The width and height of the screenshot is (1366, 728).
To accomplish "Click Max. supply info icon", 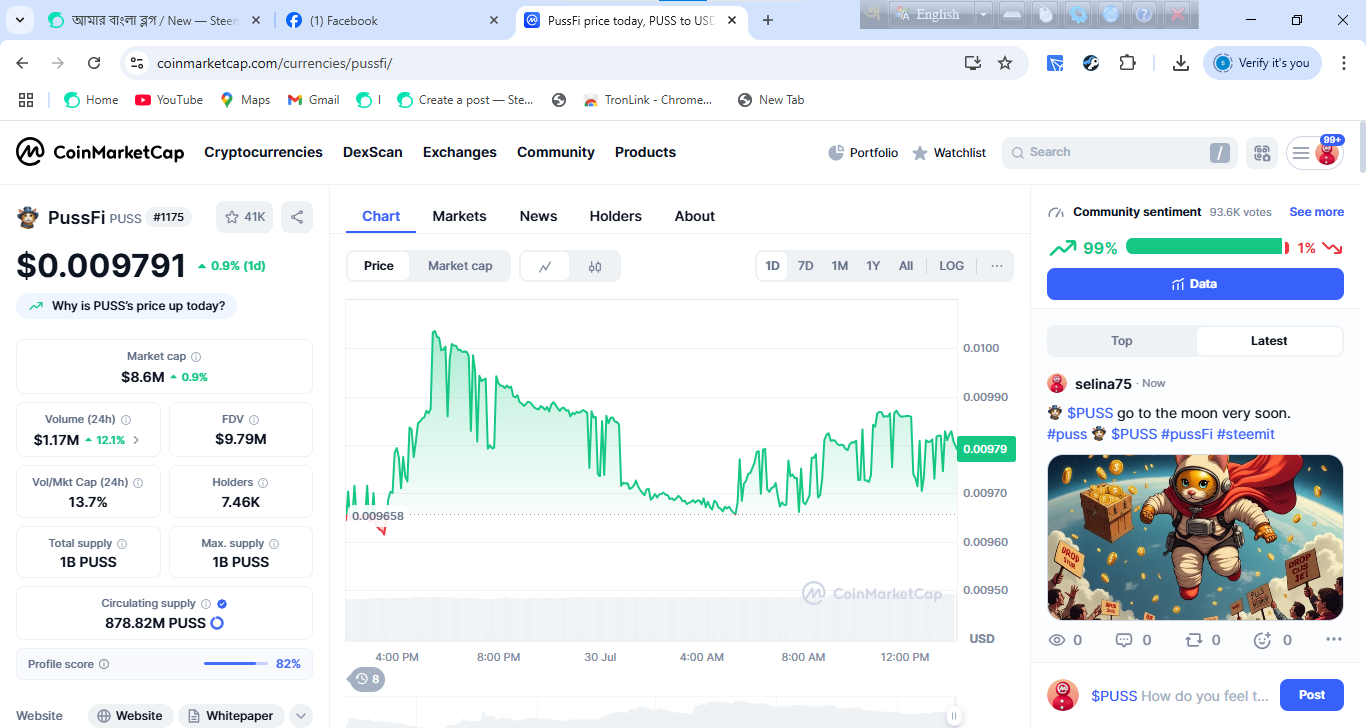I will [x=274, y=544].
